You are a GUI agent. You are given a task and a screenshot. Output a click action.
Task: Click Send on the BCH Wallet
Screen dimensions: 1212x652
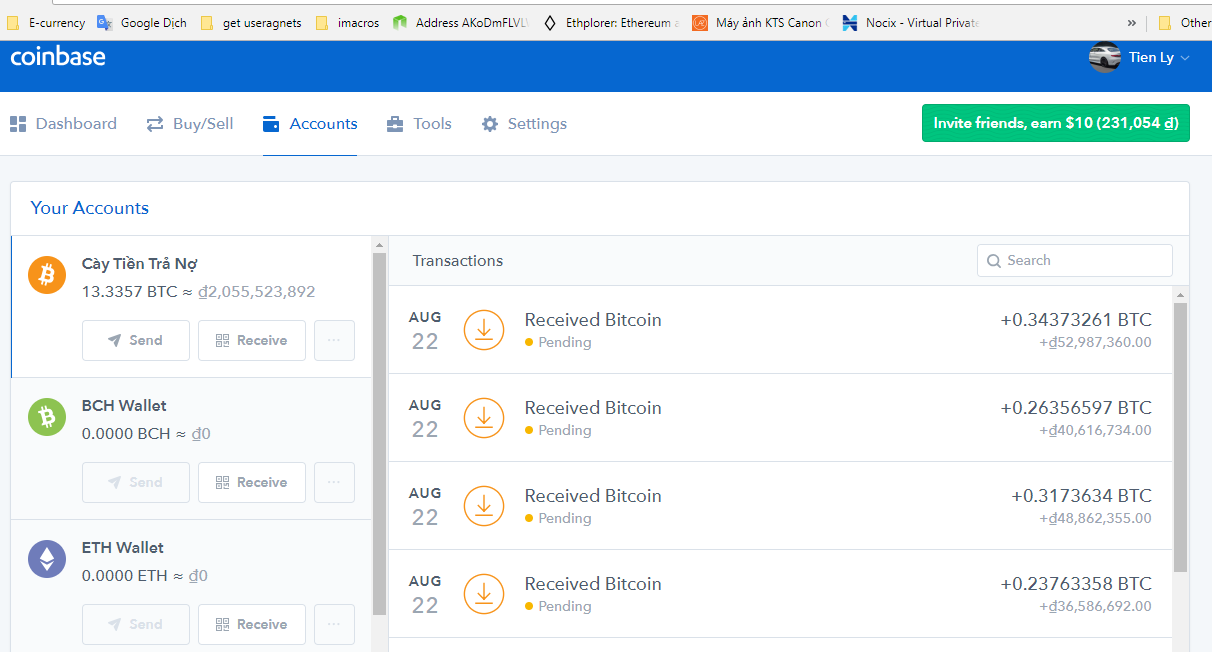(136, 483)
